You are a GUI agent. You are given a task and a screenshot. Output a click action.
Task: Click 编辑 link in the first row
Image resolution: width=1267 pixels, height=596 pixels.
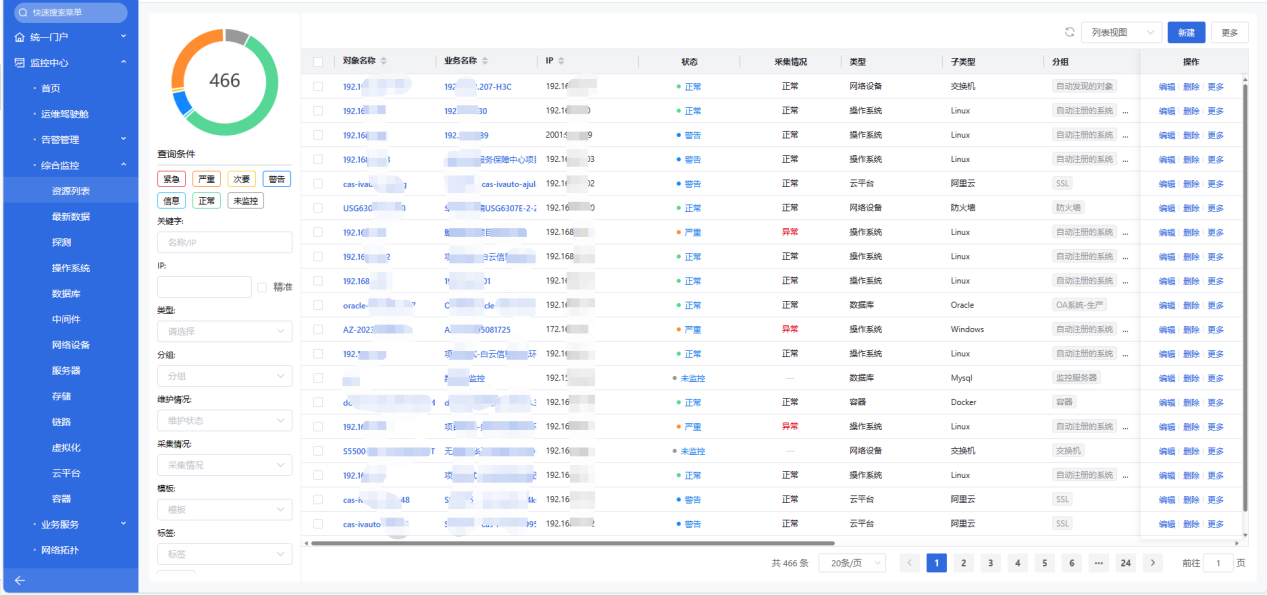coord(1166,87)
